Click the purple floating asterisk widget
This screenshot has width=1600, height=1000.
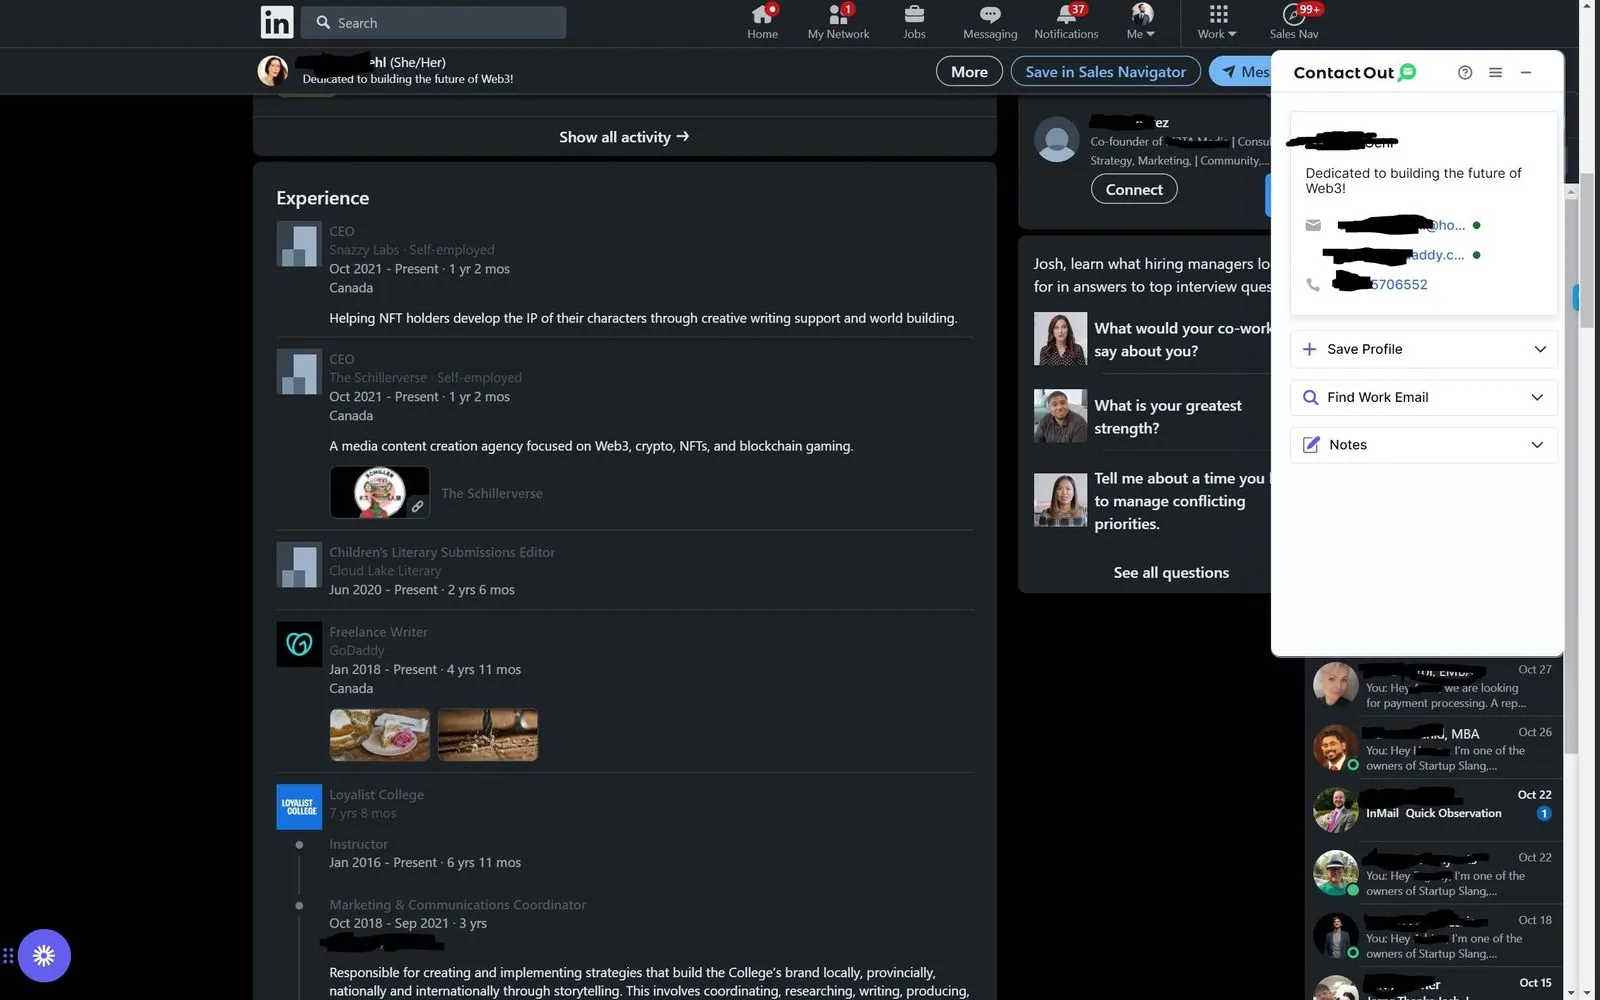coord(44,955)
